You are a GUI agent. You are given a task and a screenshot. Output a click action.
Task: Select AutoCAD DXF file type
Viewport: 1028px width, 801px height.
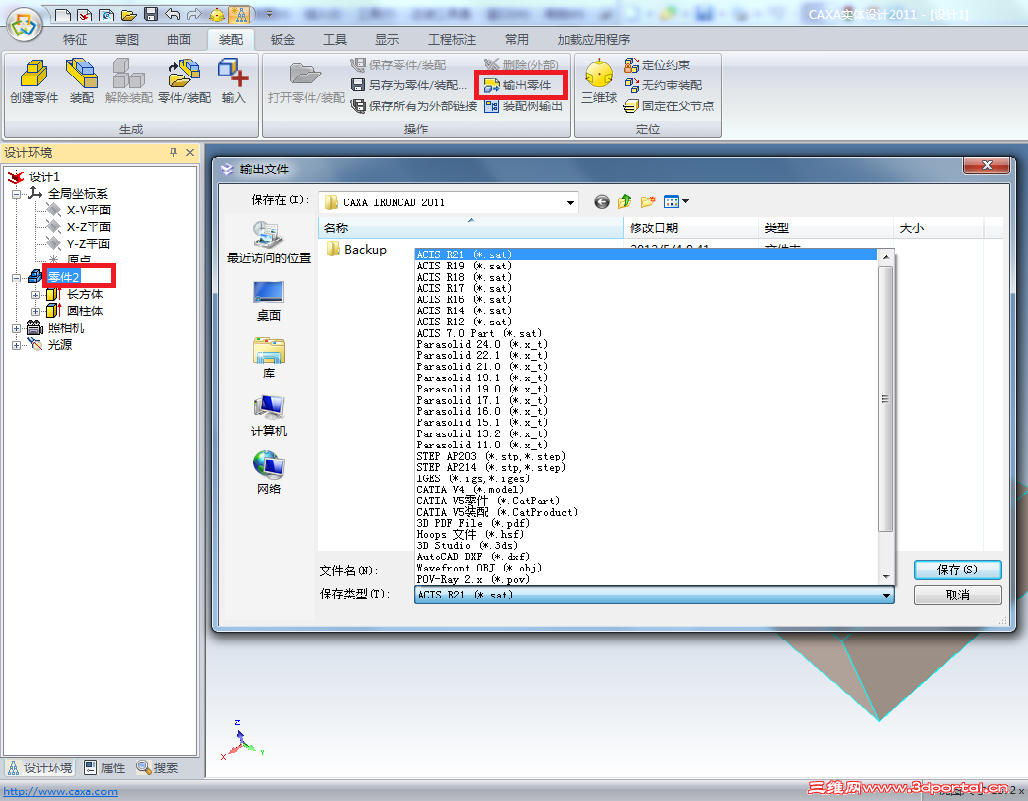(473, 557)
